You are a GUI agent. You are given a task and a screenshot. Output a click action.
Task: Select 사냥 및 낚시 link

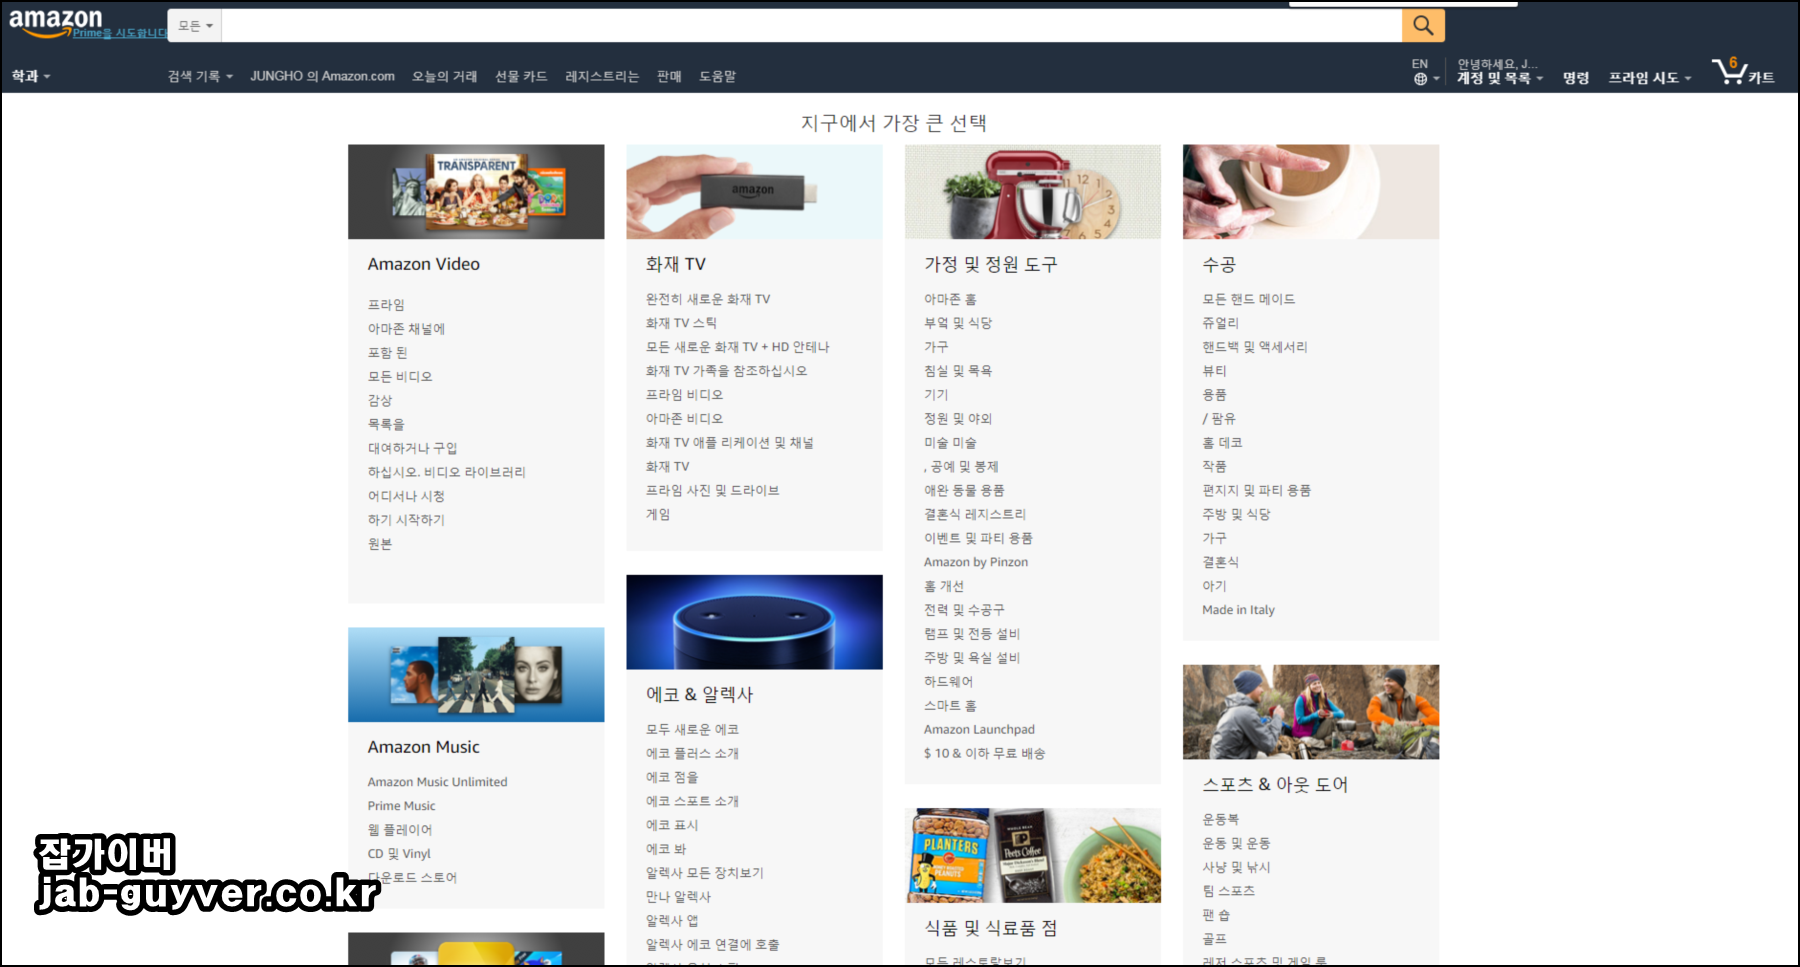tap(1236, 867)
